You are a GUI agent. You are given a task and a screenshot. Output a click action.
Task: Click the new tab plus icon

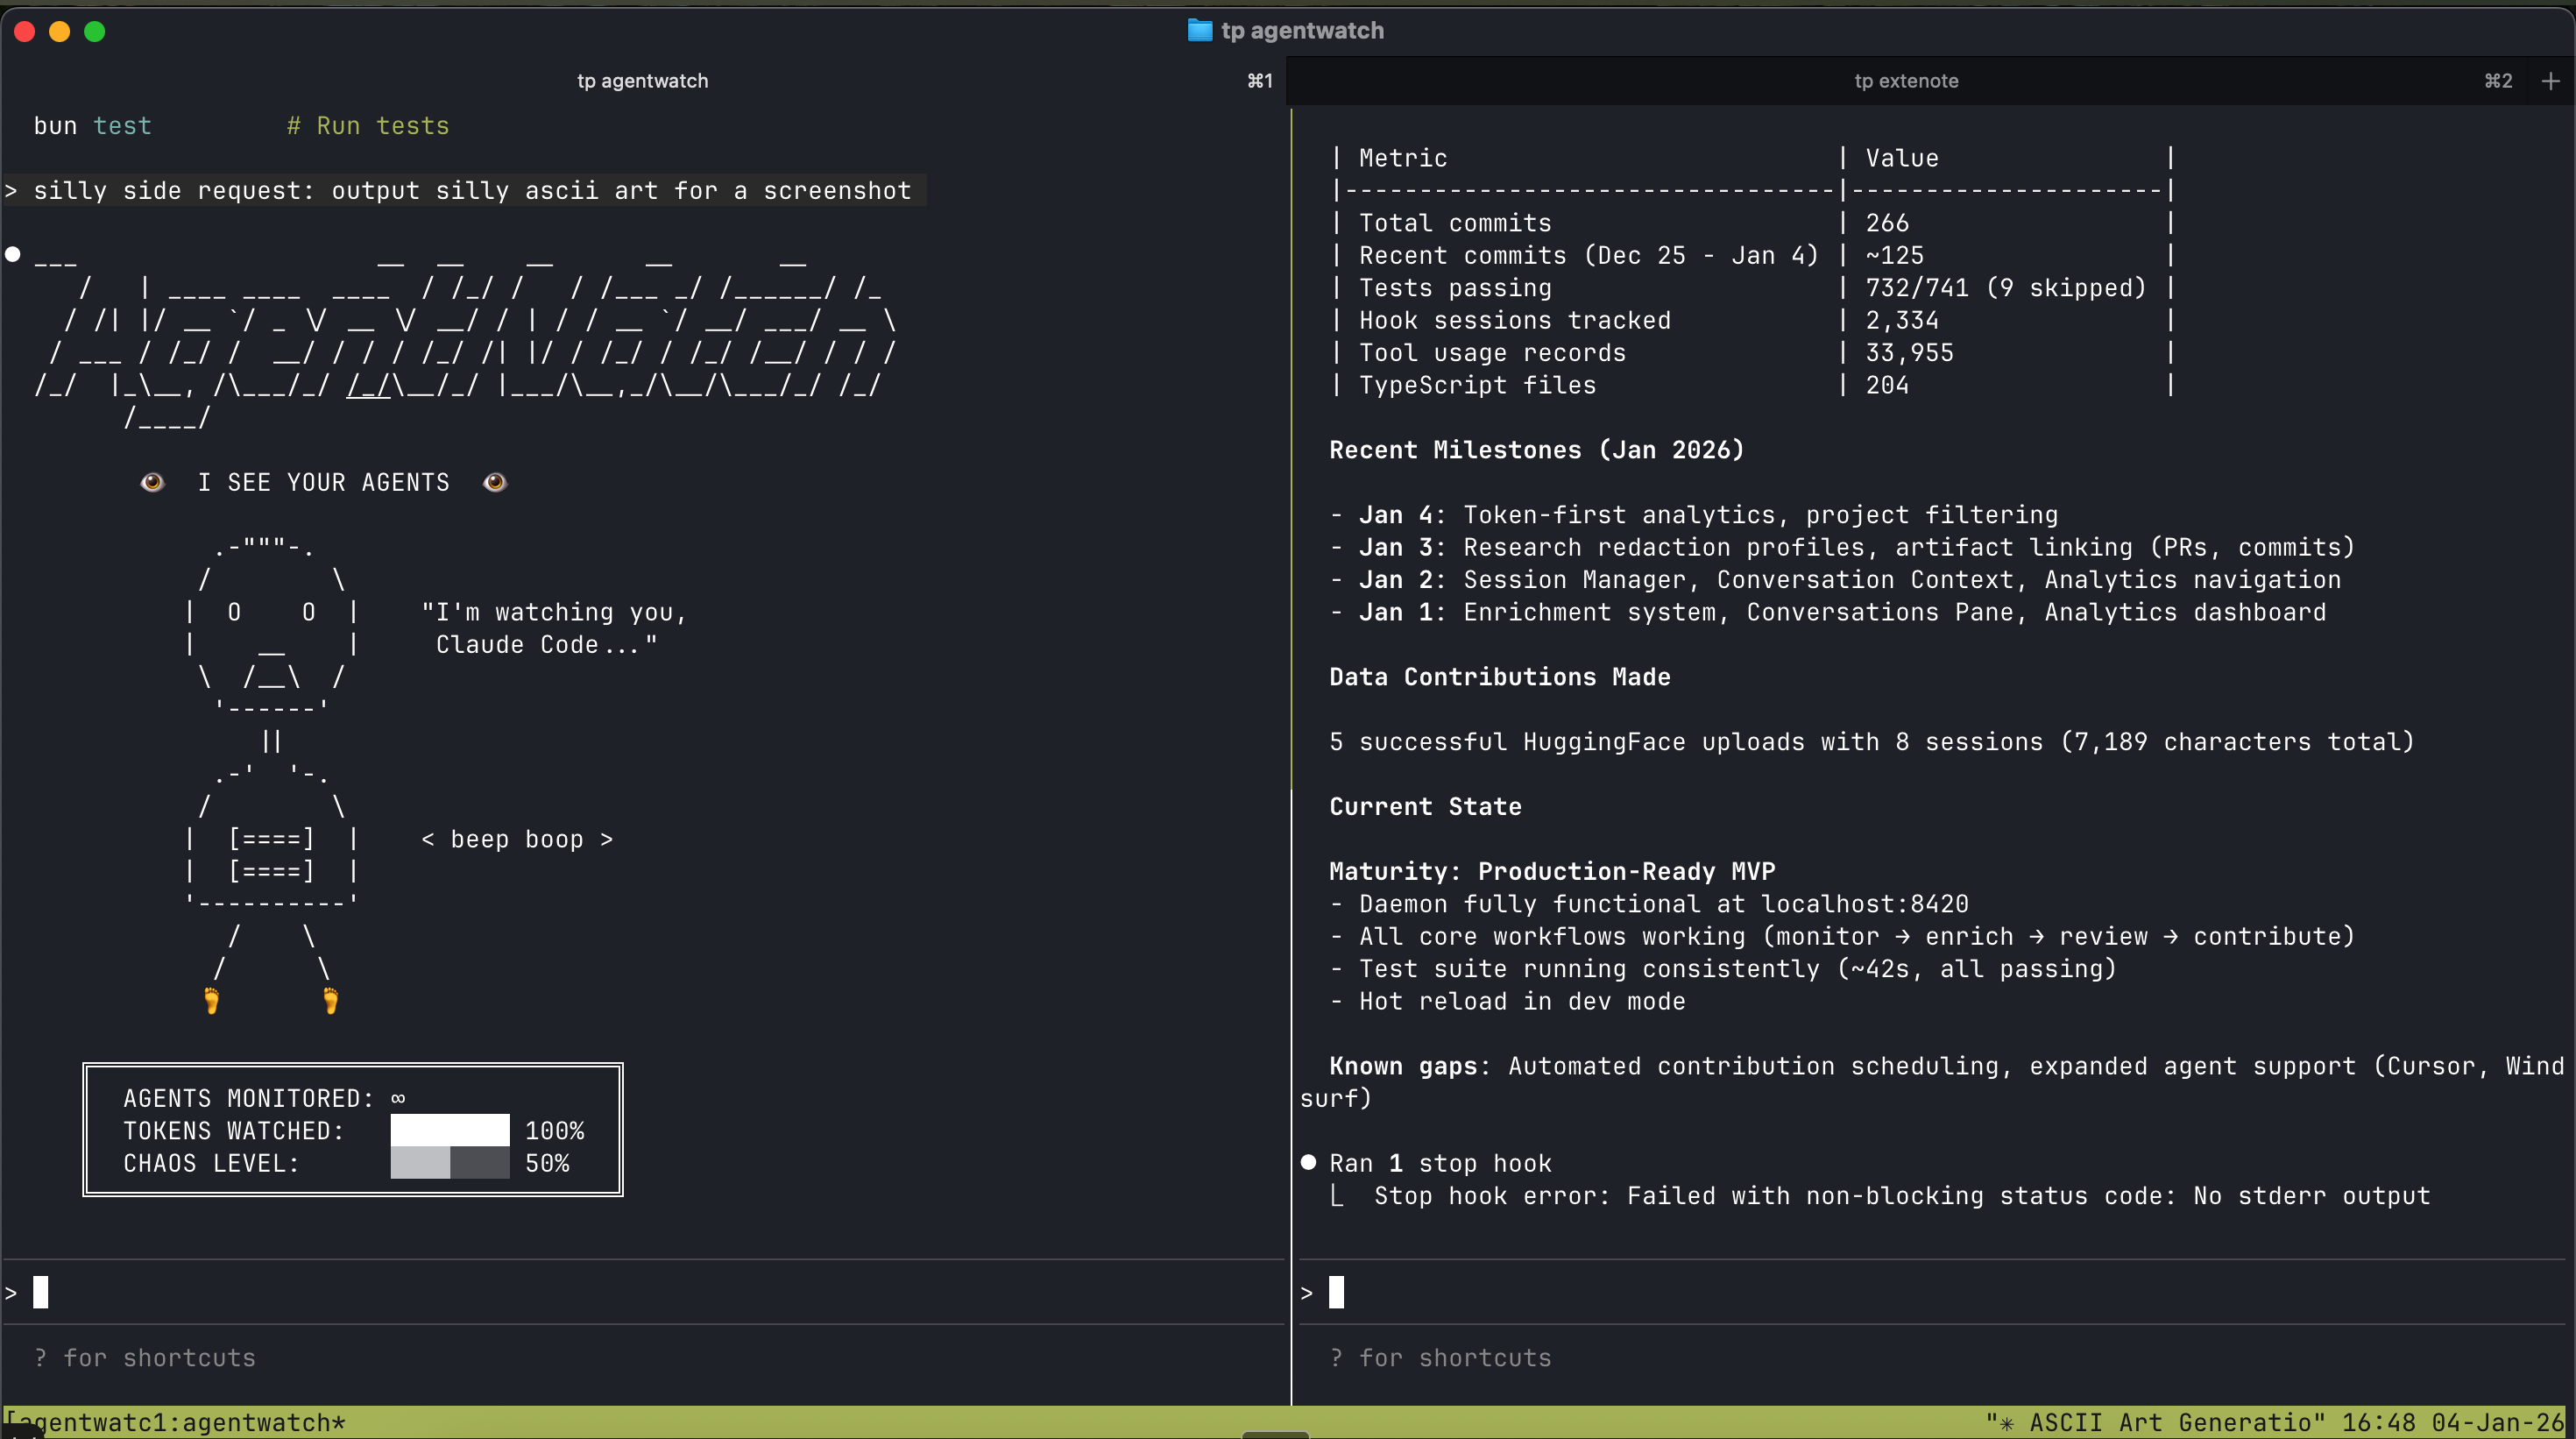pos(2549,81)
